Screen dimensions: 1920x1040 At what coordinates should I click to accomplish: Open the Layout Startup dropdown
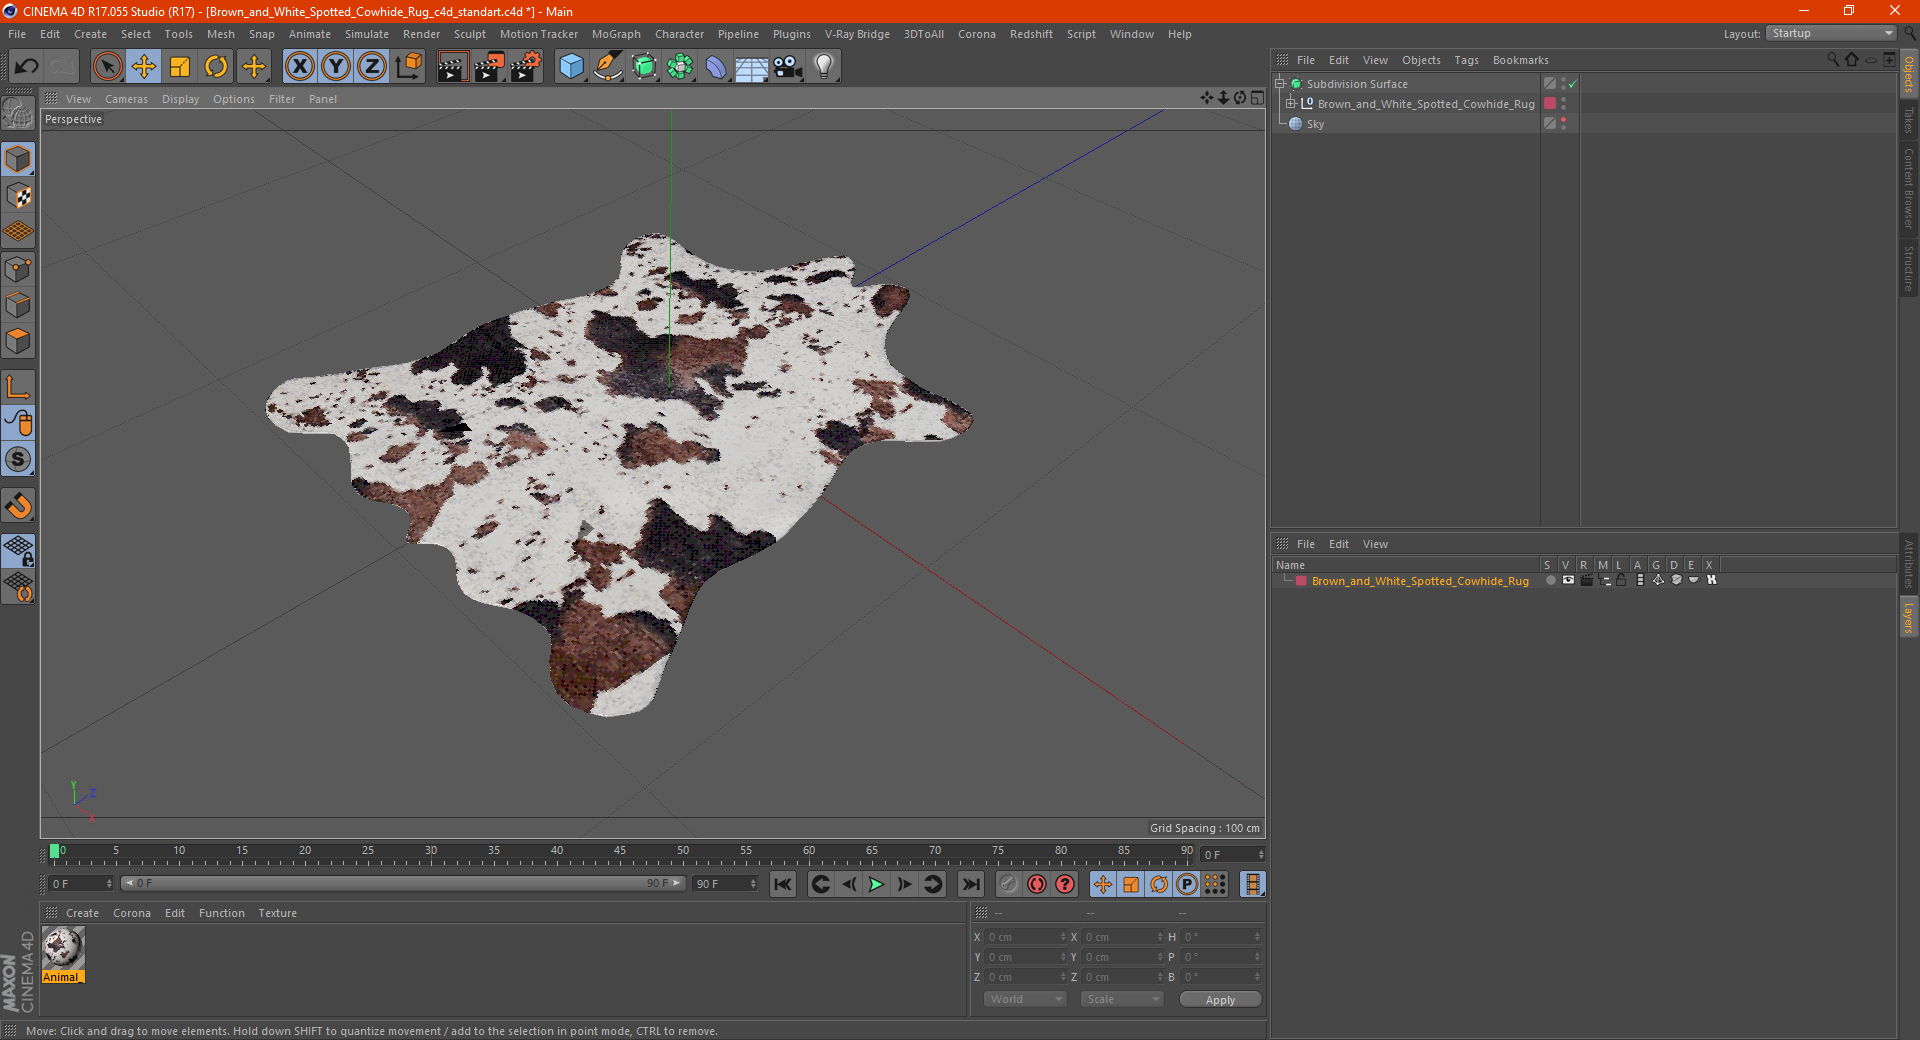click(1831, 33)
